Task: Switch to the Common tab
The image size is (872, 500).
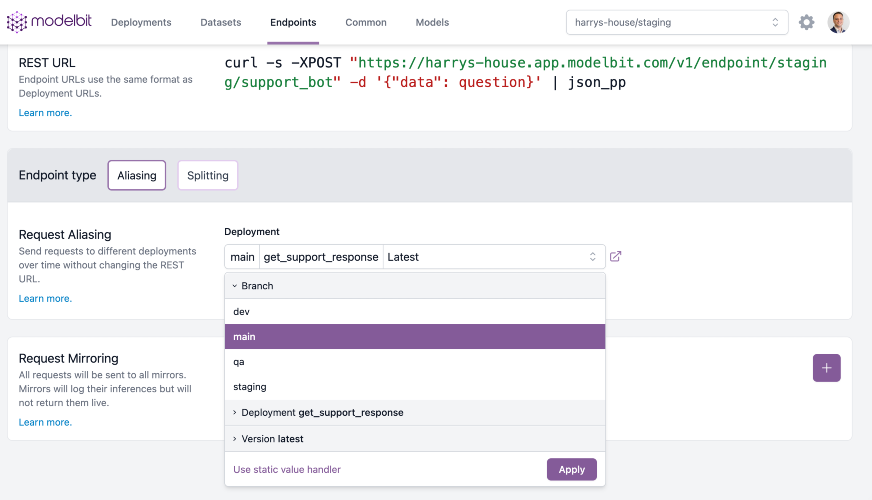Action: (x=366, y=22)
